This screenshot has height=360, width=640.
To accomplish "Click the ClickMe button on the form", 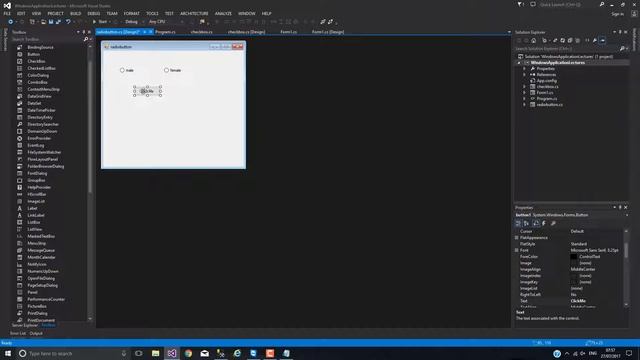I will [147, 91].
